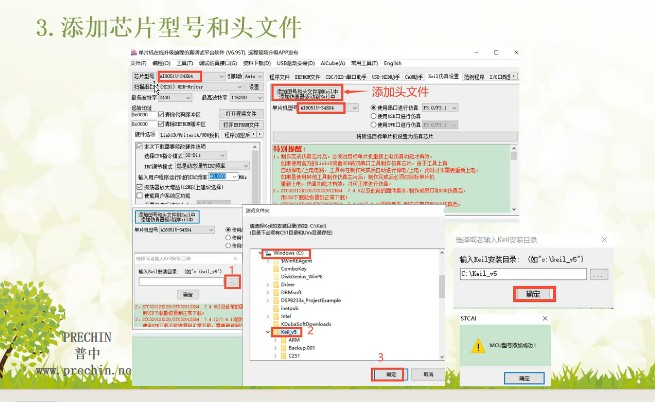Click the 打开程序文件 button
Screen dimensions: 655x402
coord(241,114)
